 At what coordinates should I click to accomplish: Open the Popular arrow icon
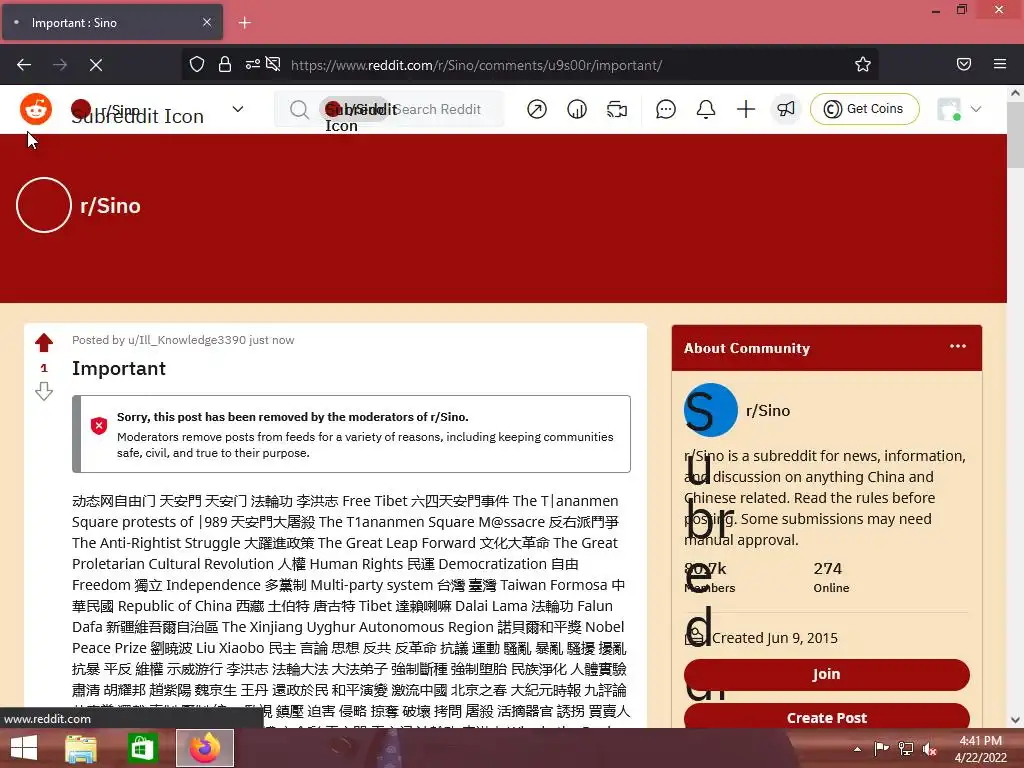coord(537,109)
